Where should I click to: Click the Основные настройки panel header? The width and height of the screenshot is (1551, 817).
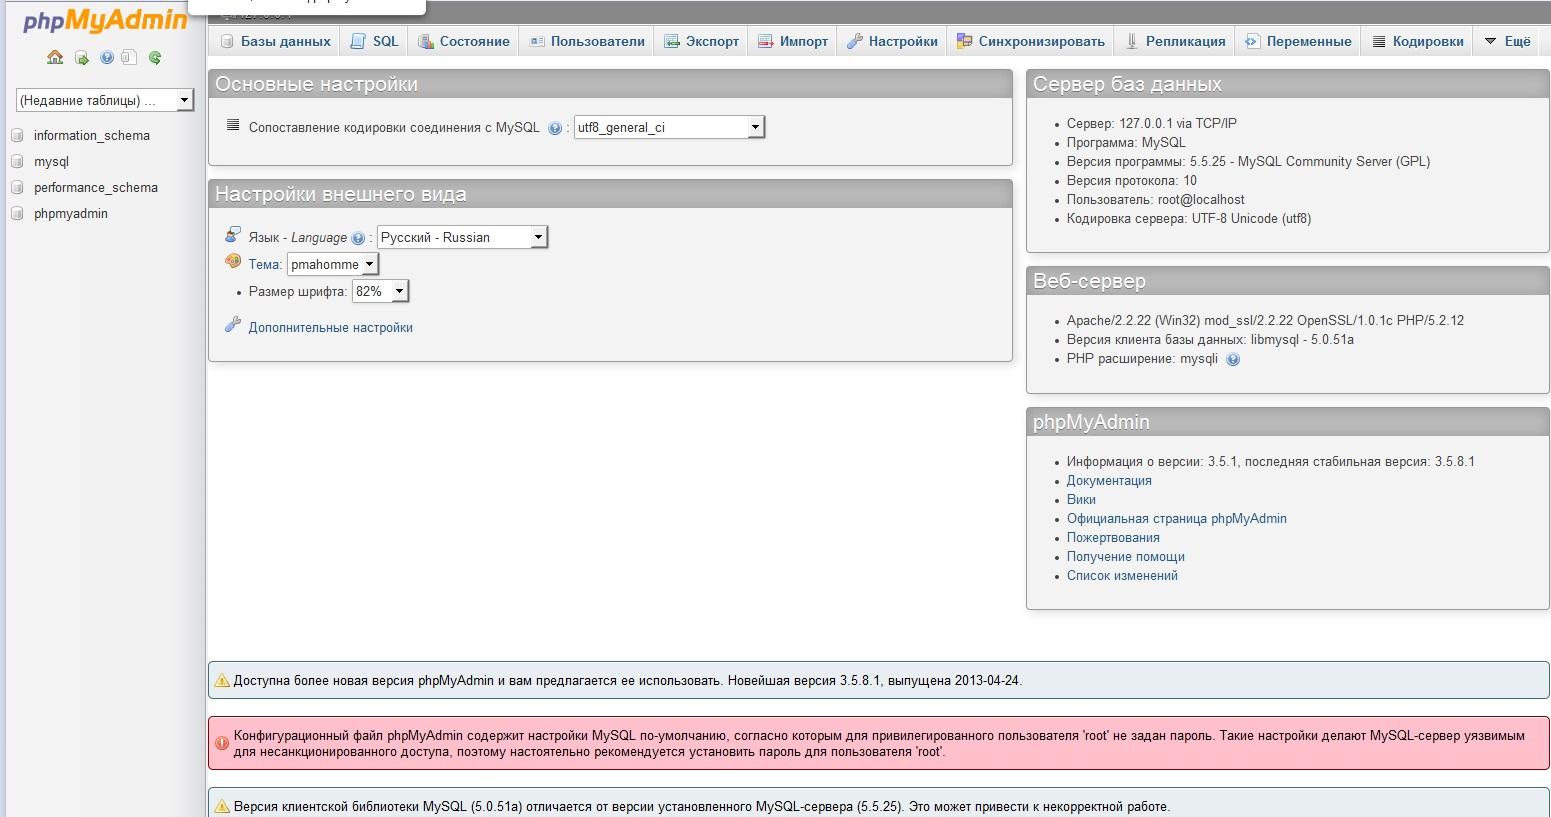[x=610, y=84]
